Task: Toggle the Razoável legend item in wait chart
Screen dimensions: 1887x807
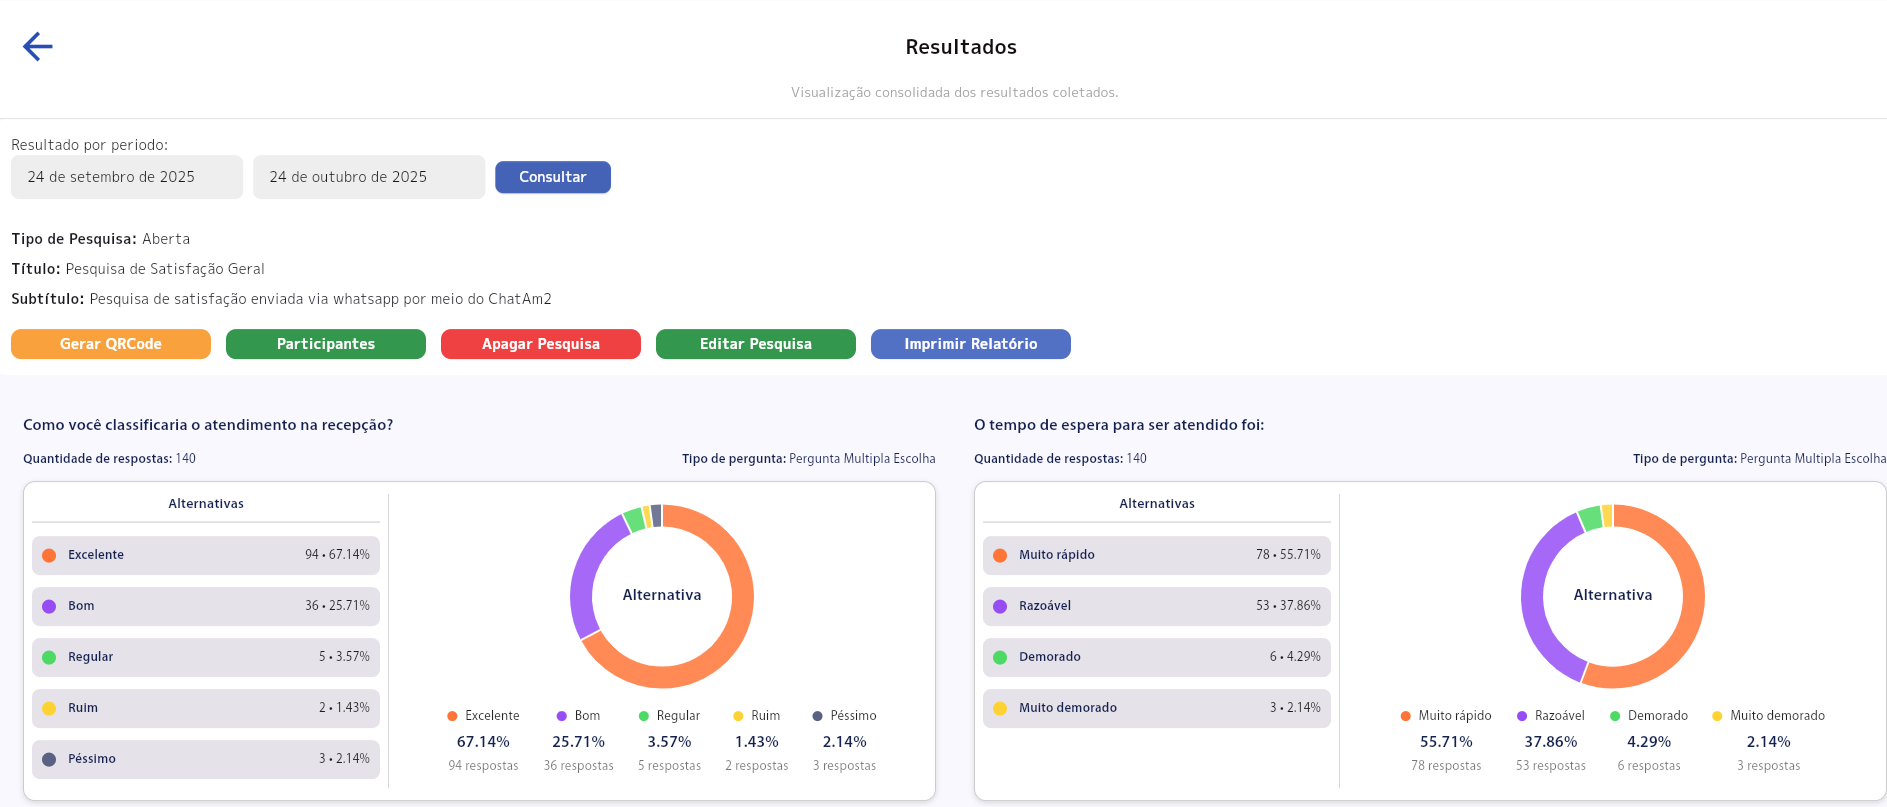Action: (1550, 716)
